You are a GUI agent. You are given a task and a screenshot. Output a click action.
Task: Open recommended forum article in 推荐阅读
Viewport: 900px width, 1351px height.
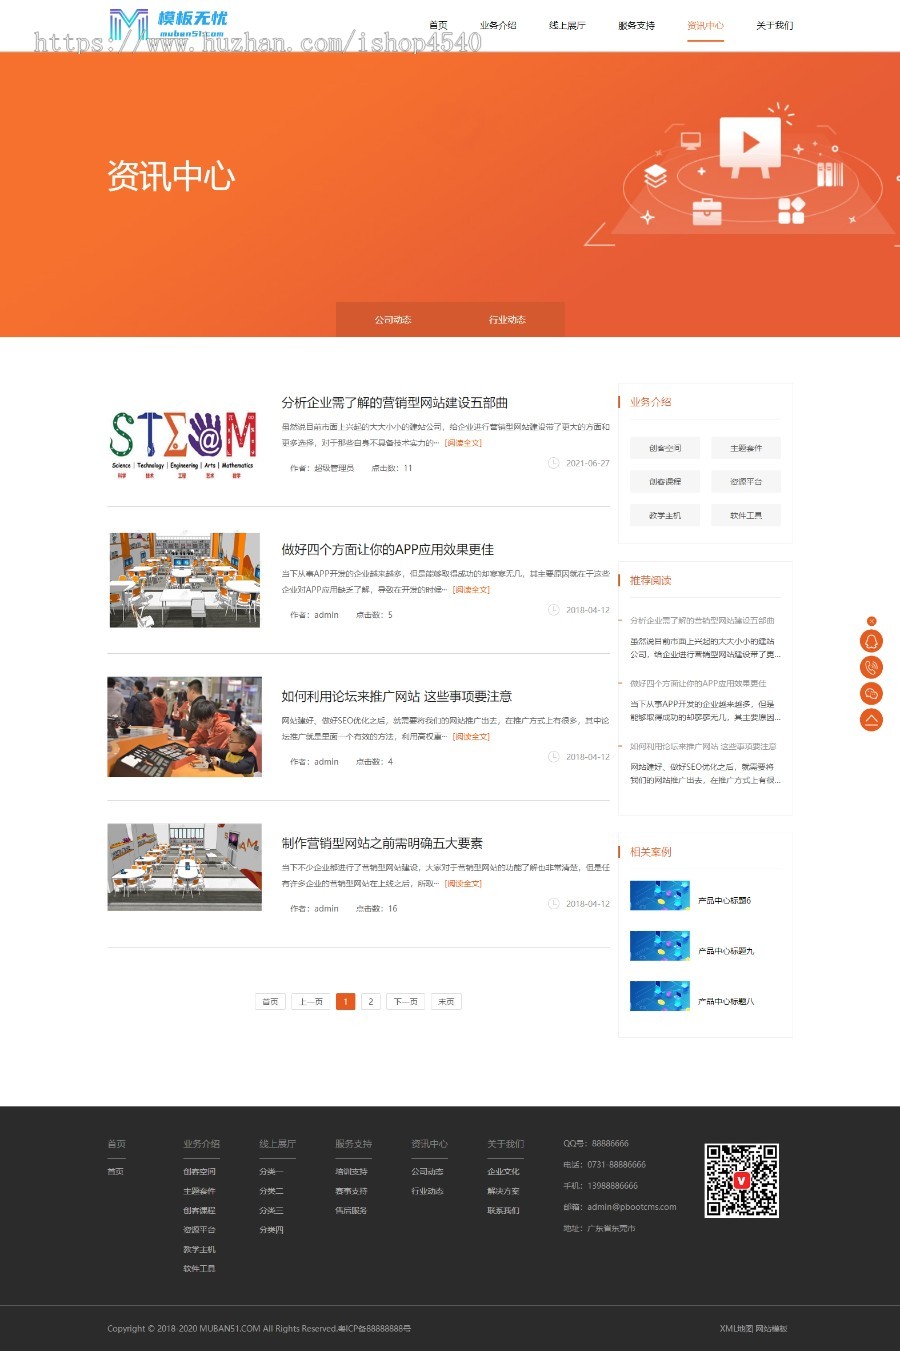(703, 747)
